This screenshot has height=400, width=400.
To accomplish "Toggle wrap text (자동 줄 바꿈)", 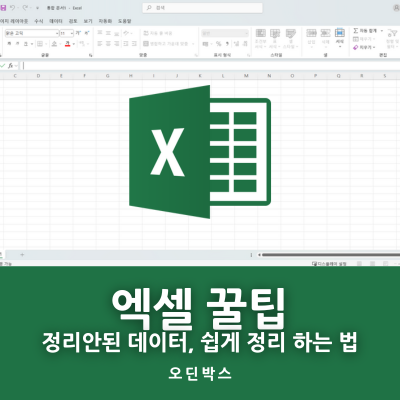I will pyautogui.click(x=158, y=33).
